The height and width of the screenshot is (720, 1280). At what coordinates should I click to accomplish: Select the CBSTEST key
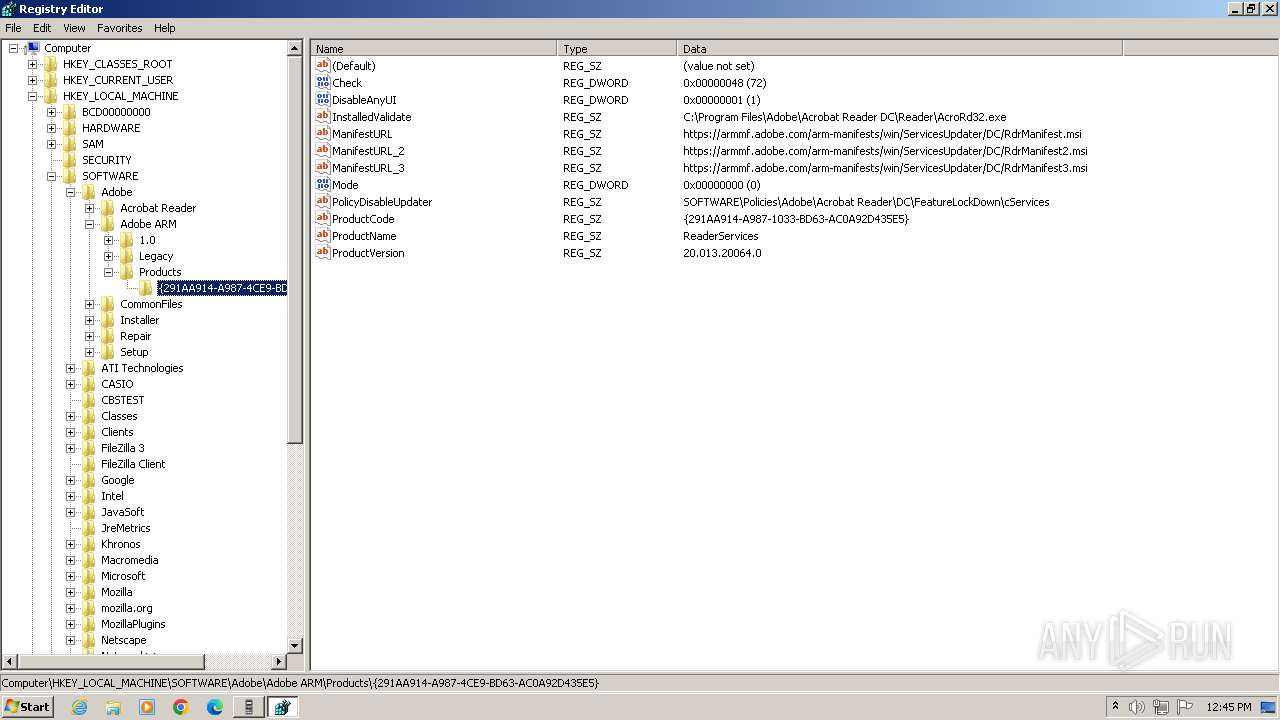122,400
